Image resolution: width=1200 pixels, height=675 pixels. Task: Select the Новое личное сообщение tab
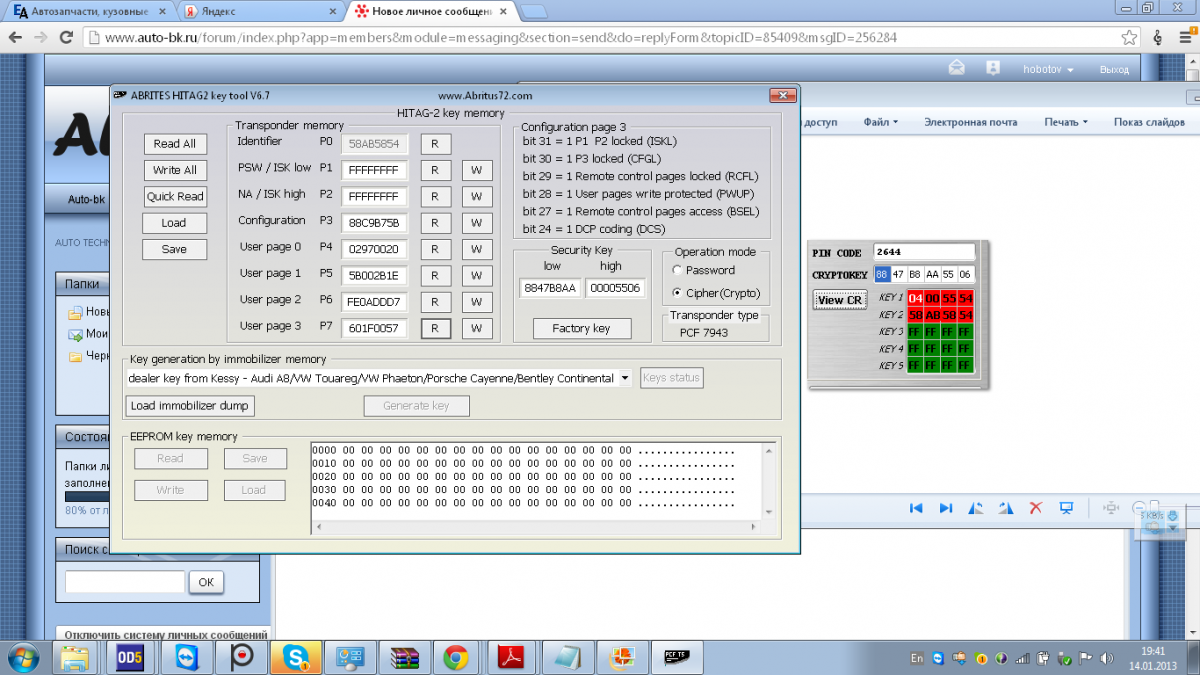[x=430, y=12]
